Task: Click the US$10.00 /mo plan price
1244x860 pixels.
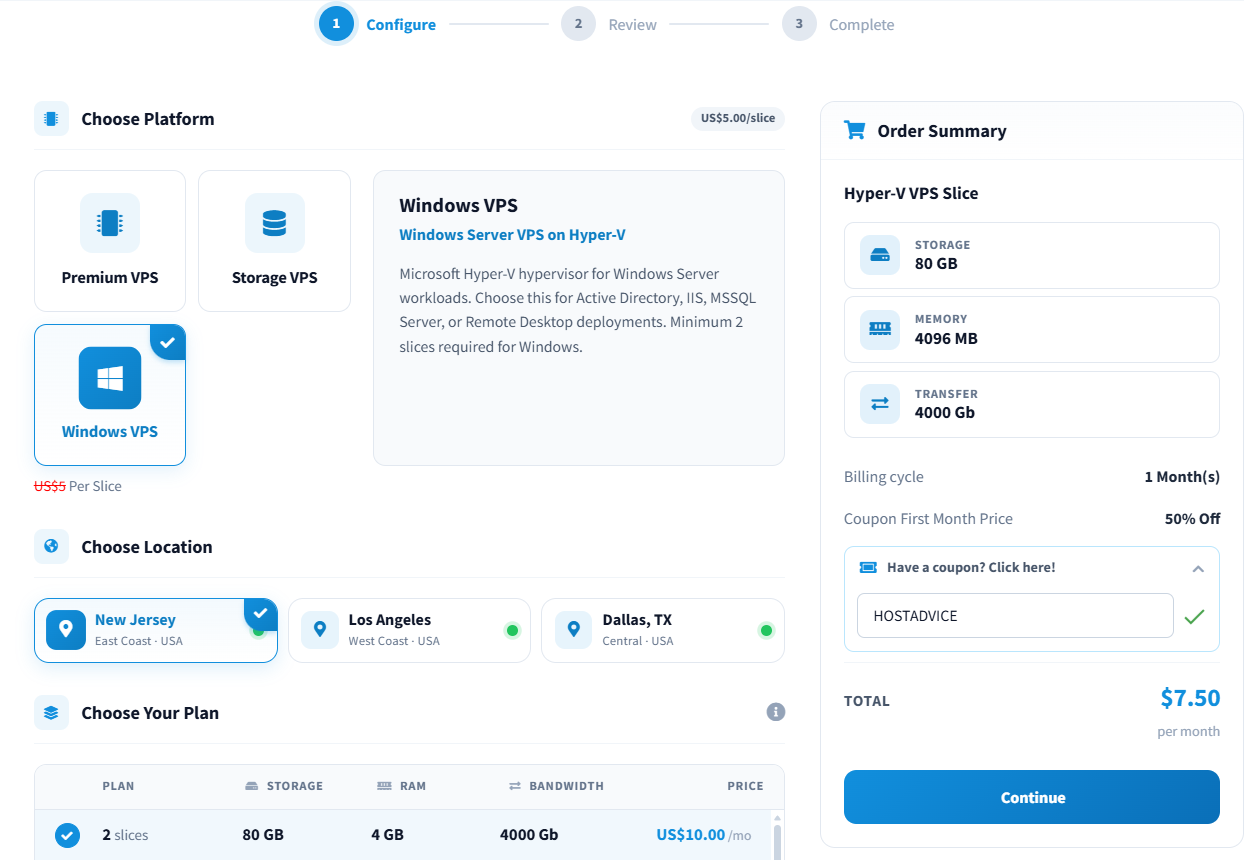Action: [x=704, y=834]
